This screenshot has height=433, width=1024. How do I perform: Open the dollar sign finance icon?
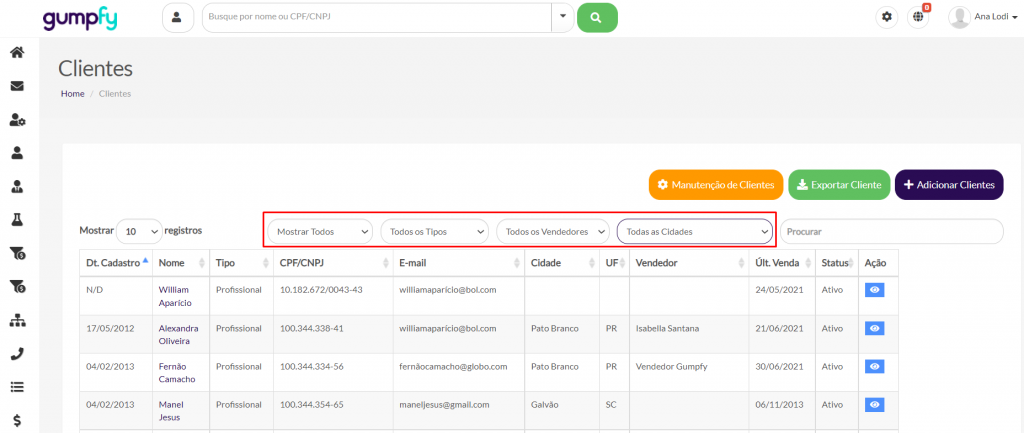pos(17,419)
